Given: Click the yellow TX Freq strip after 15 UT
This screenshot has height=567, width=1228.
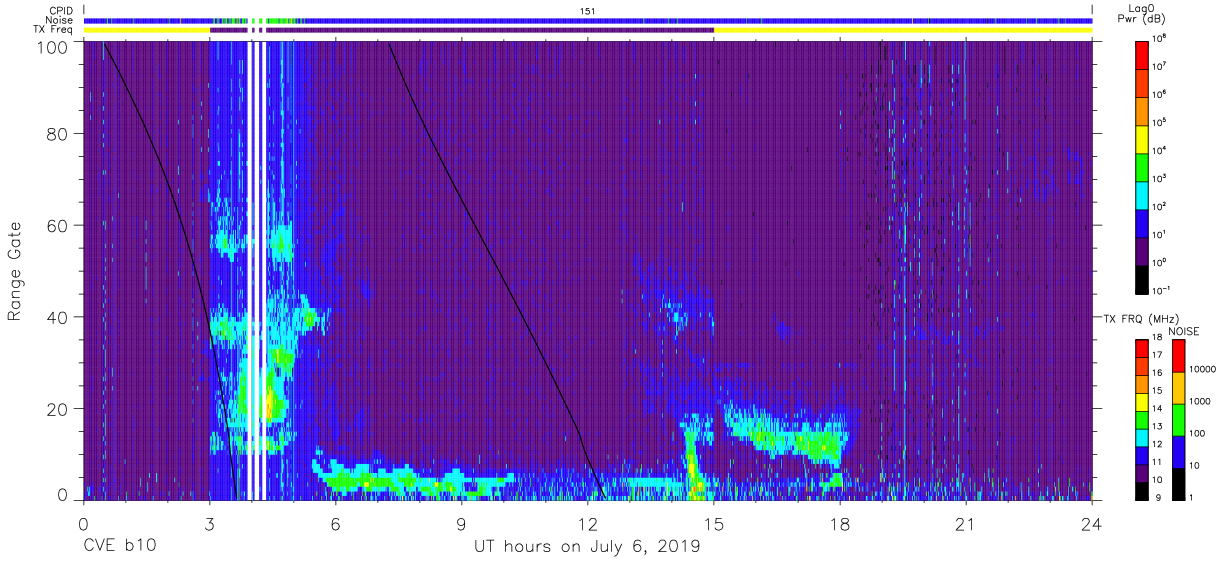Looking at the screenshot, I should [903, 30].
